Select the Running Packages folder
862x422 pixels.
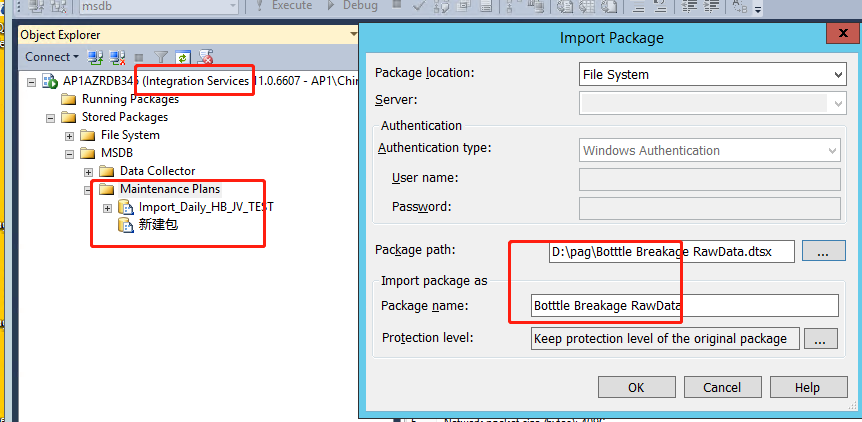pyautogui.click(x=130, y=99)
